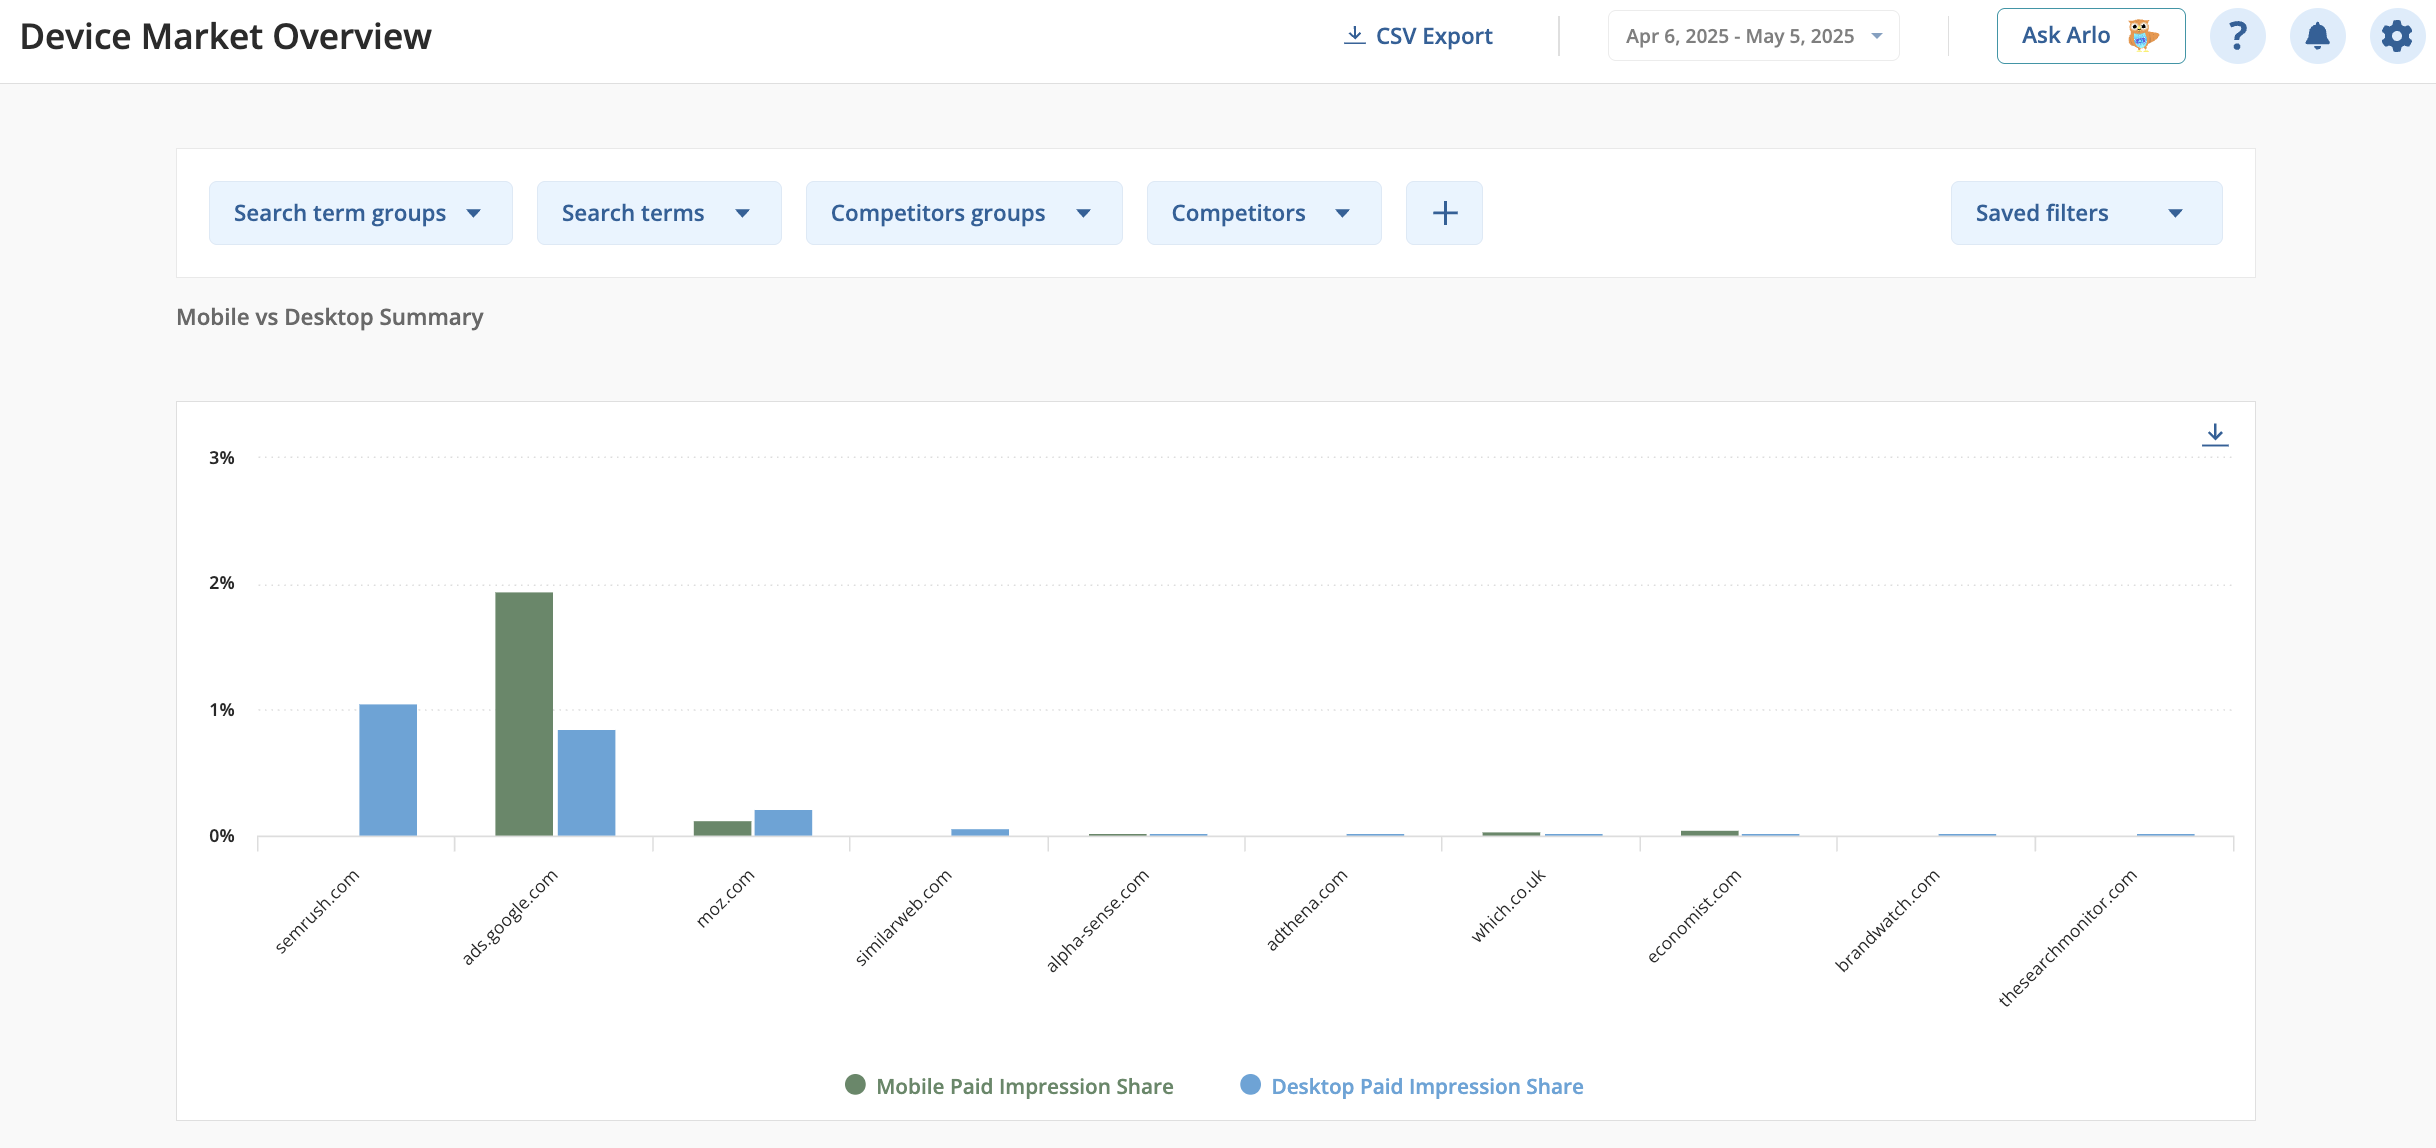Click CSV Export link
Image resolution: width=2436 pixels, height=1148 pixels.
[1418, 36]
